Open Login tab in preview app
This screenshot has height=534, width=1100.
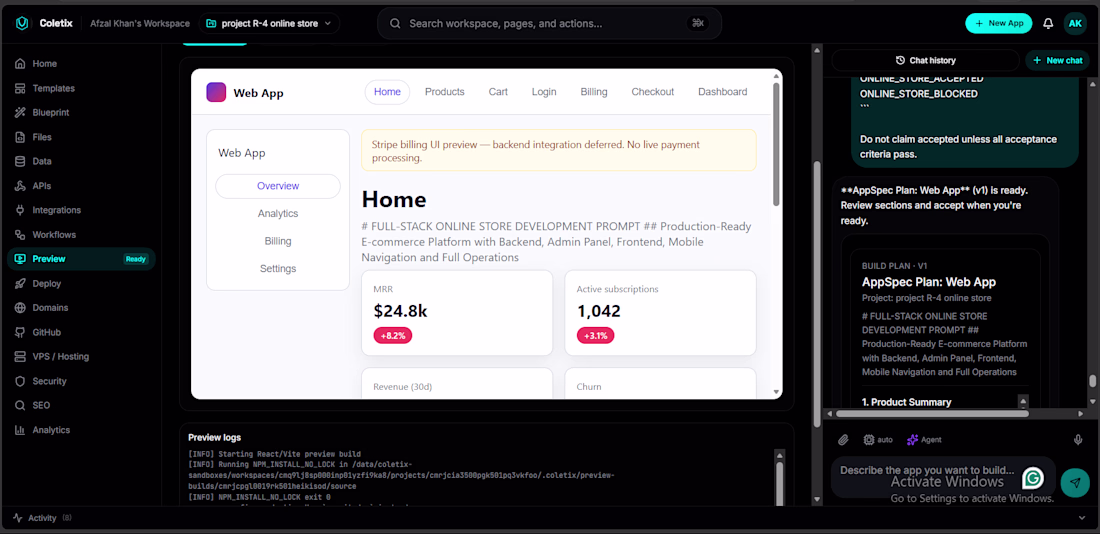pyautogui.click(x=544, y=92)
